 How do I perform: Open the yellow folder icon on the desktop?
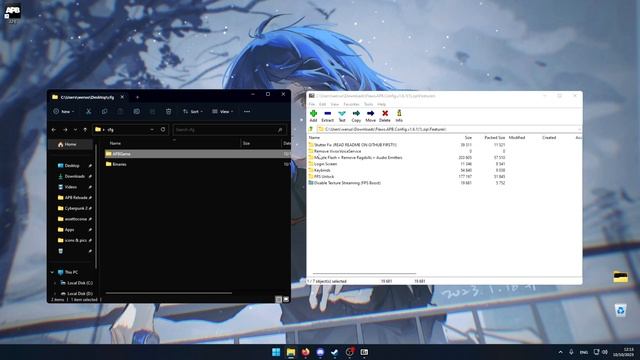click(620, 277)
